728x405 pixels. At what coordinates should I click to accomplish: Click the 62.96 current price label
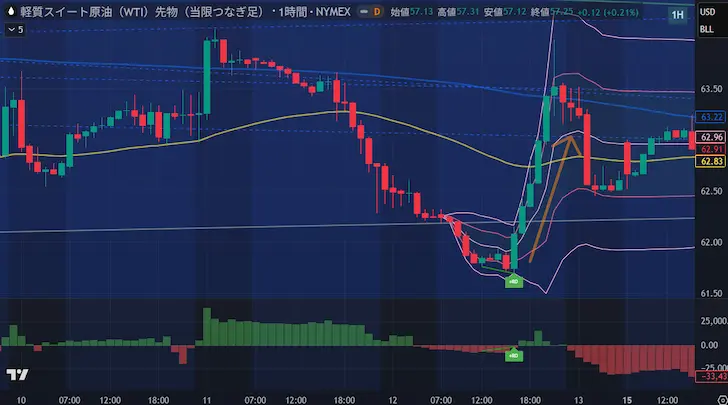(x=712, y=137)
